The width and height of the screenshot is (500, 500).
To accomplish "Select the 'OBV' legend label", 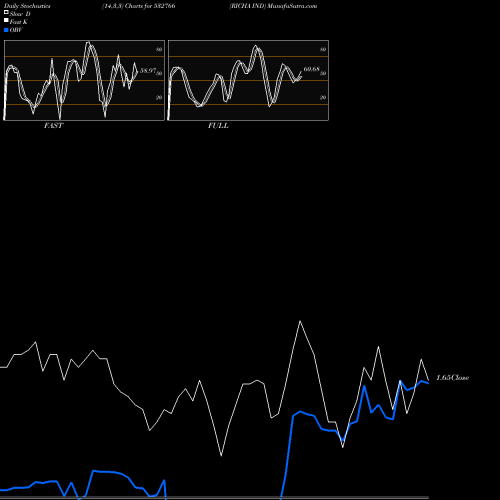I will point(16,30).
